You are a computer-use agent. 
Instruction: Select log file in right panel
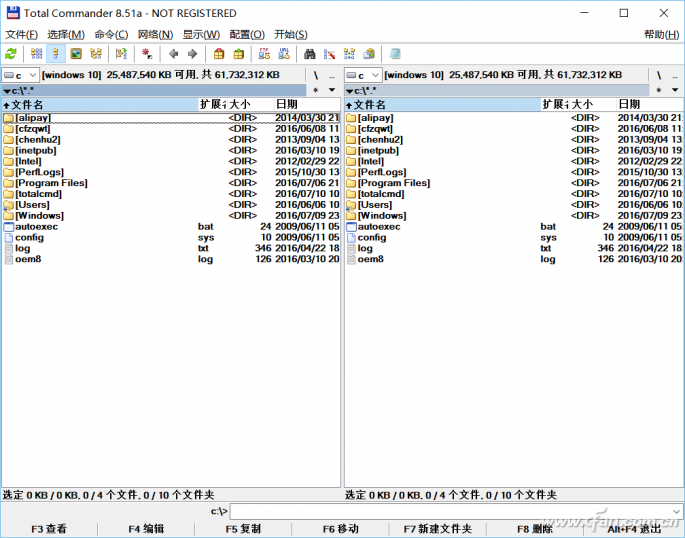point(514,248)
